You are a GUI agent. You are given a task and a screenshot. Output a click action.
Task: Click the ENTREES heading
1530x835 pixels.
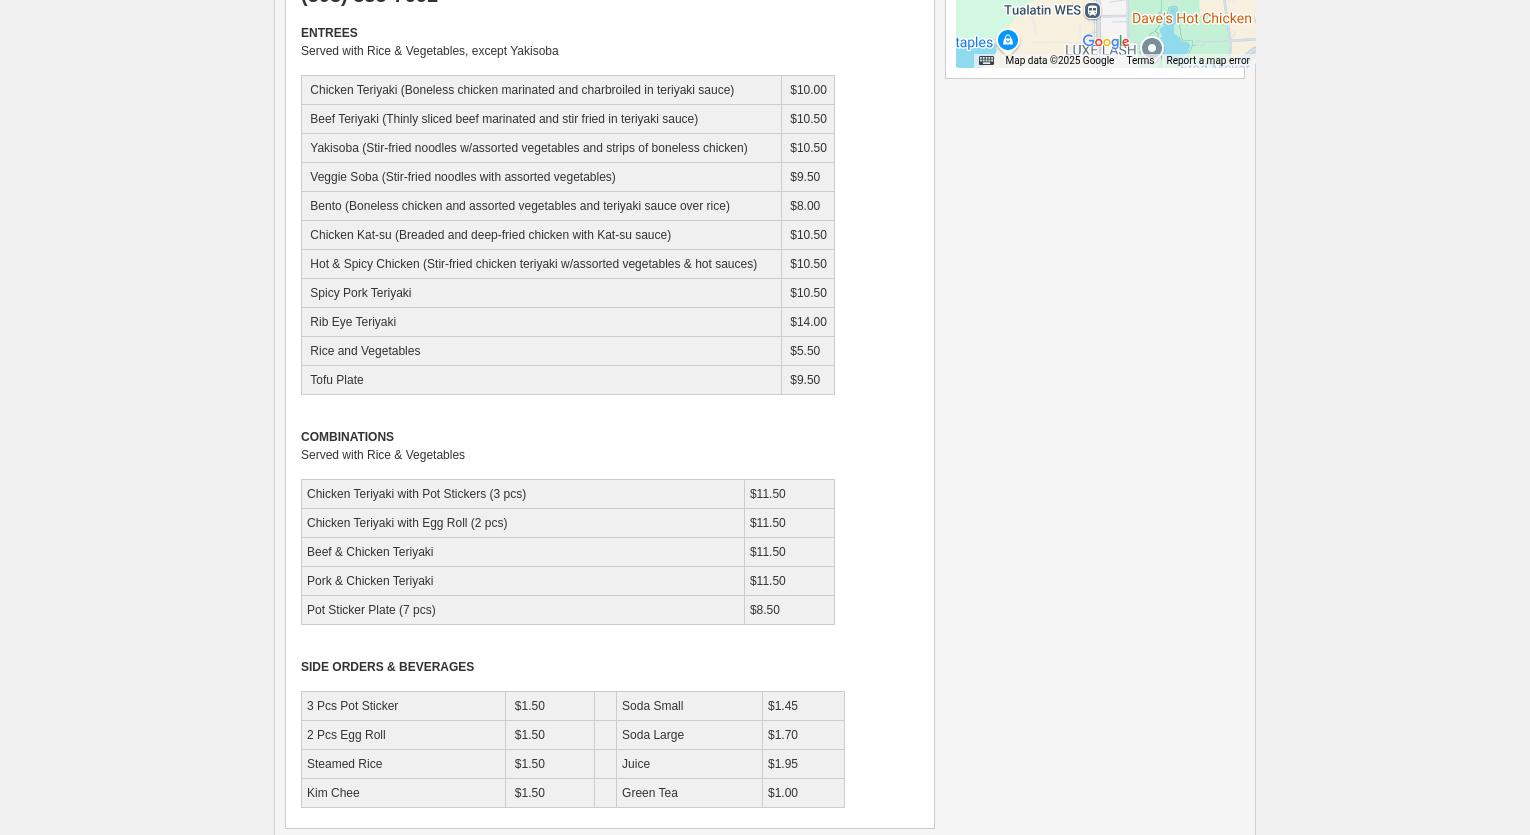(x=329, y=33)
